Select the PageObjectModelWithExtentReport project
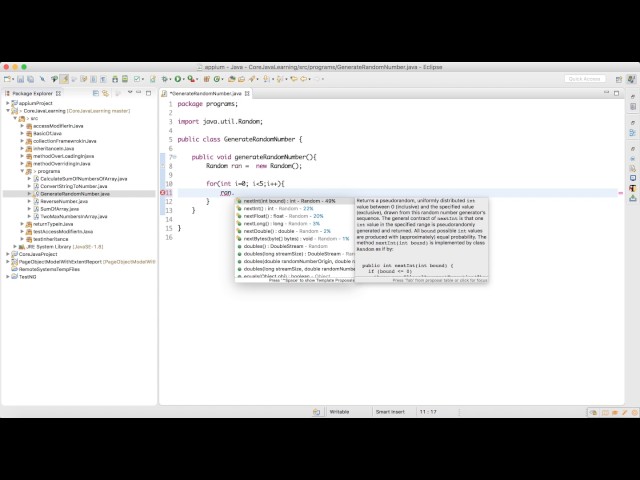Image resolution: width=640 pixels, height=480 pixels. [x=87, y=262]
